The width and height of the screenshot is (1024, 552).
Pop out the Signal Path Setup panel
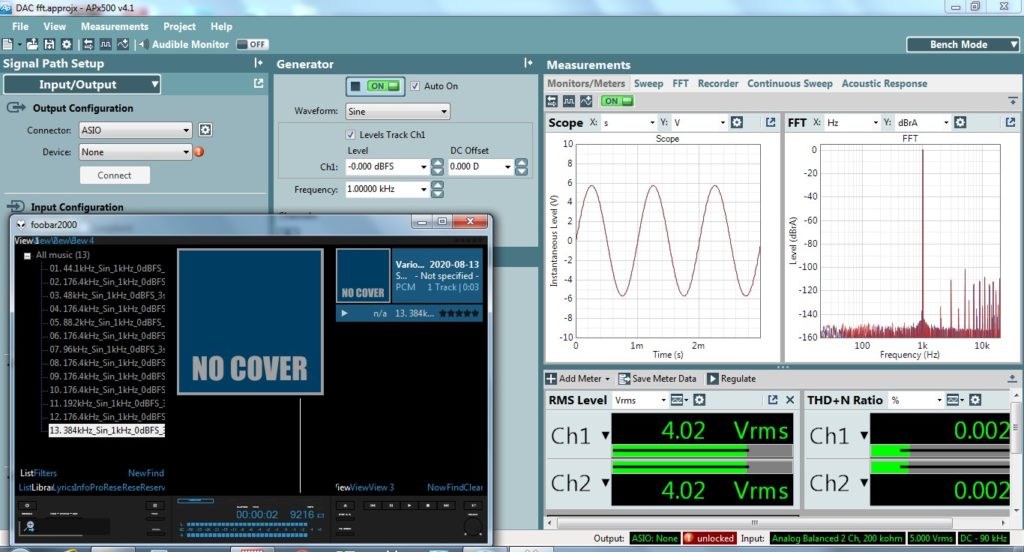(x=258, y=84)
